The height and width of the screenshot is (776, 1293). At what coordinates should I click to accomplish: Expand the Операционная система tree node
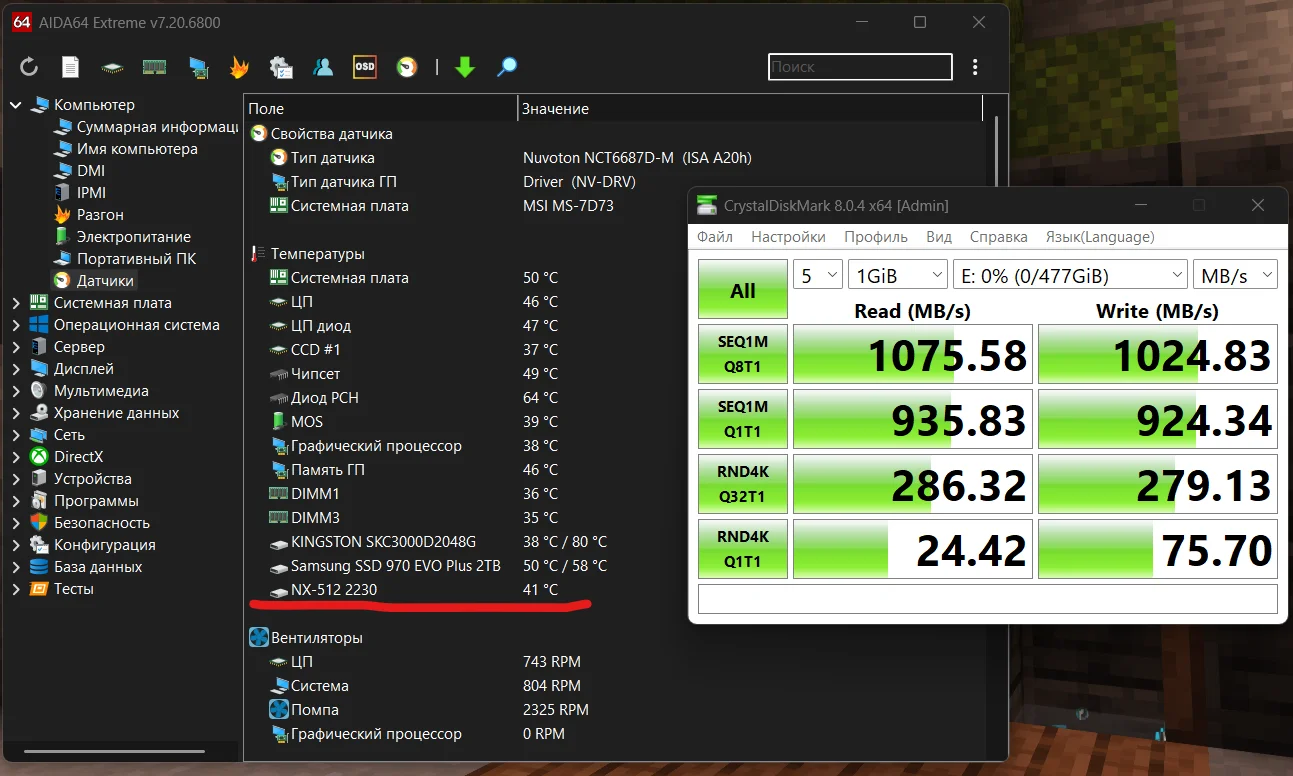(x=15, y=325)
